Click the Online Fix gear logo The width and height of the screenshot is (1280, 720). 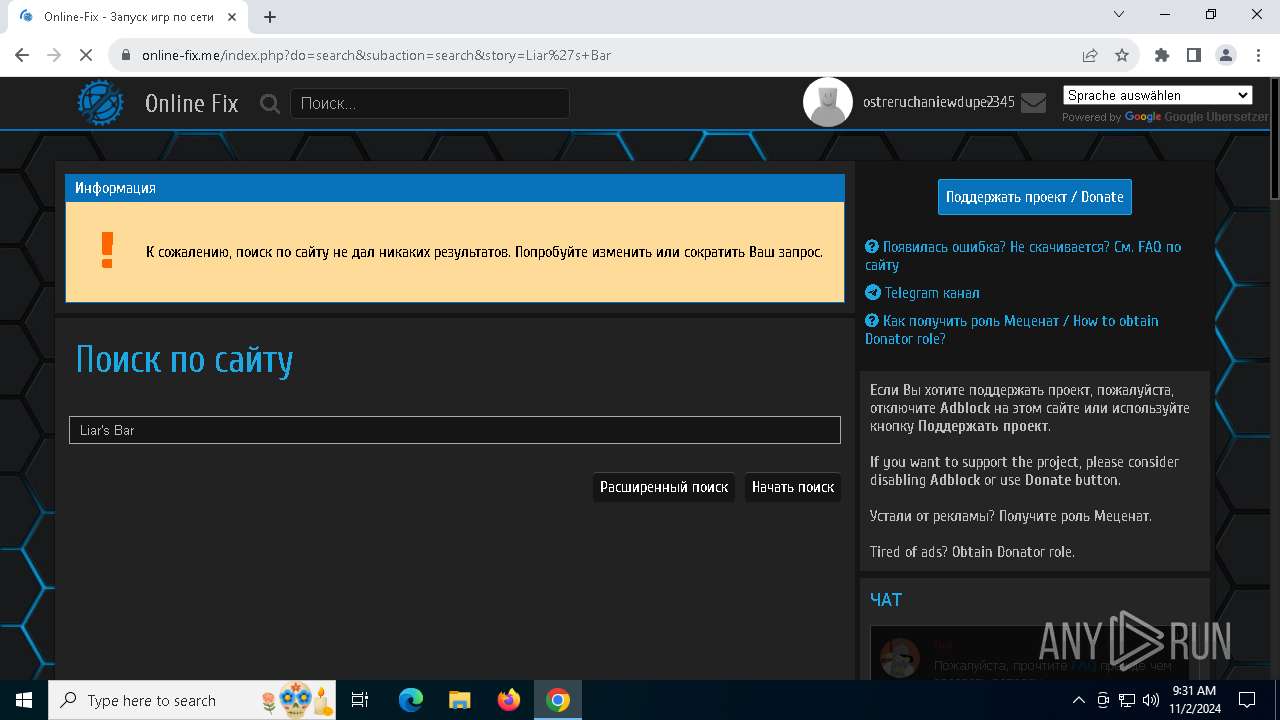[x=101, y=103]
